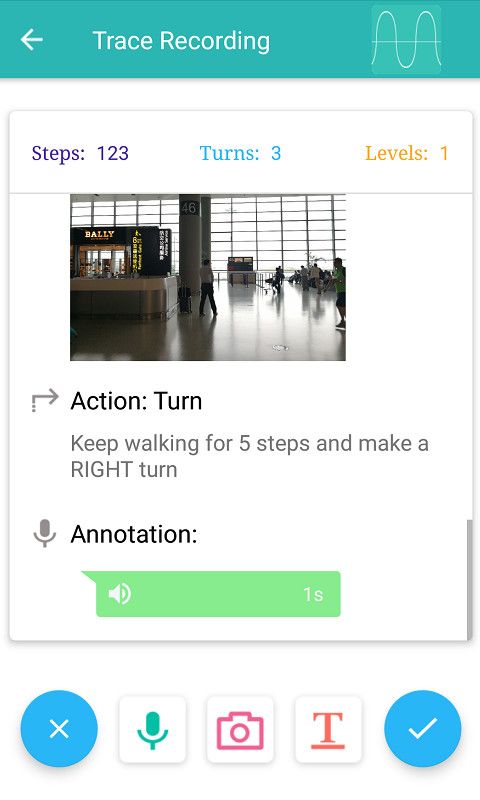Tap the gray microphone beside Annotation
480x800 pixels.
coord(45,534)
